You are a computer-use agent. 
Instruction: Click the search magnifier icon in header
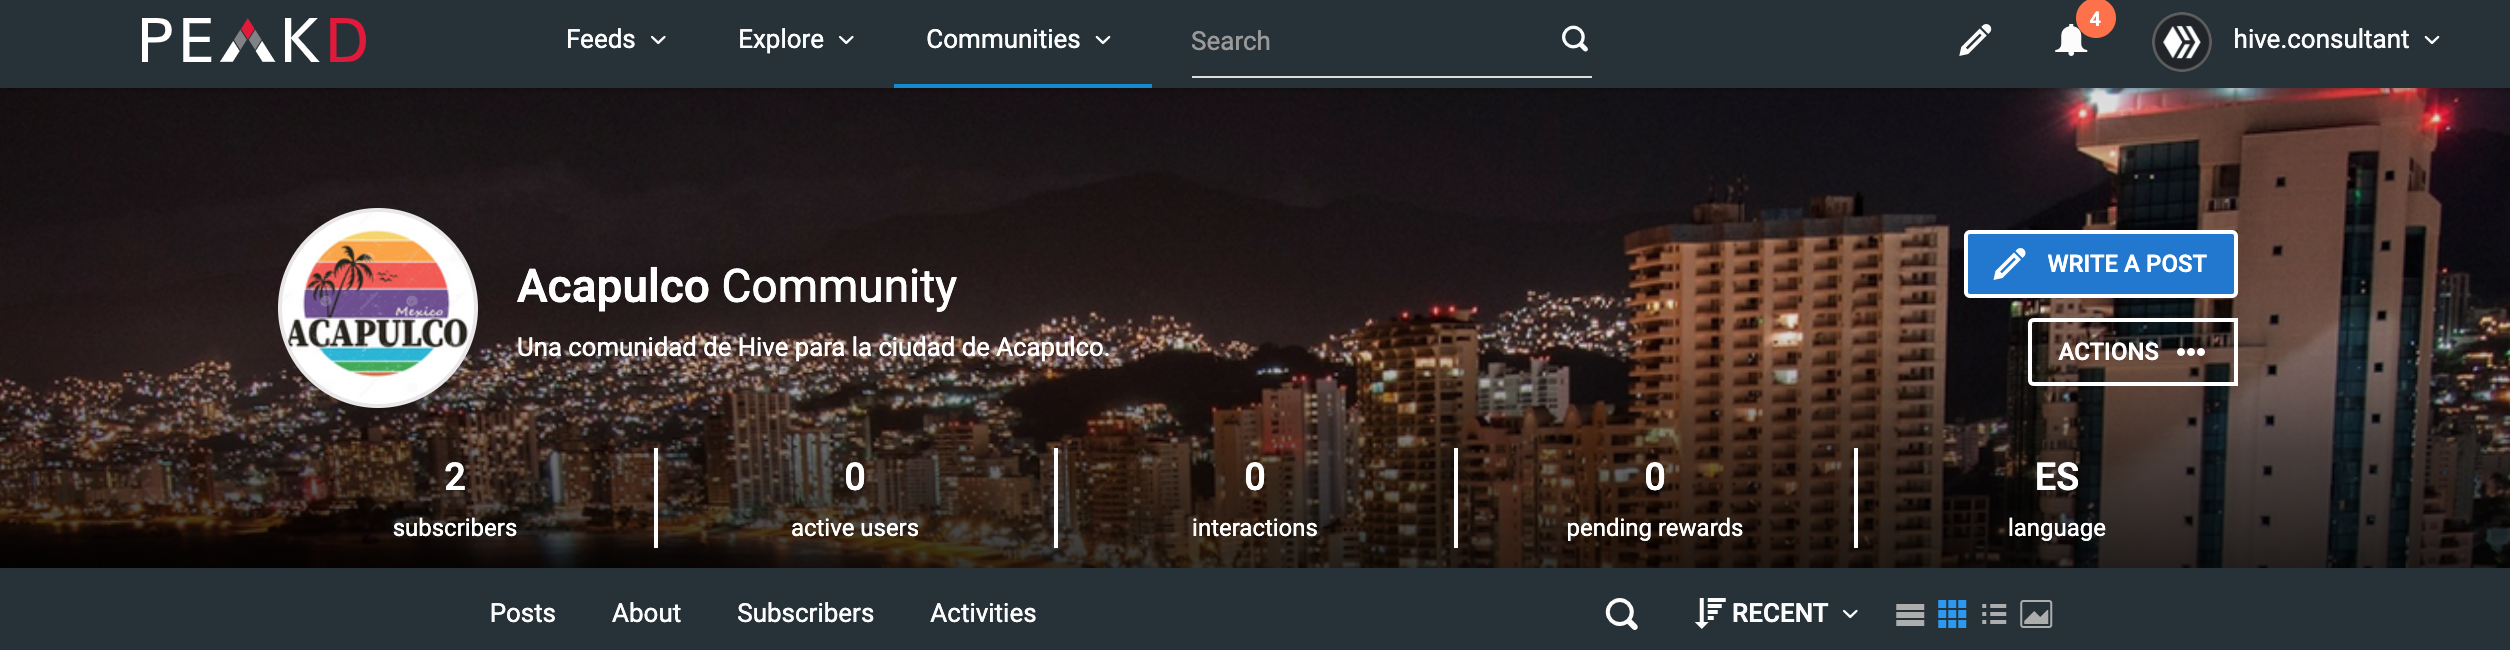(1574, 39)
